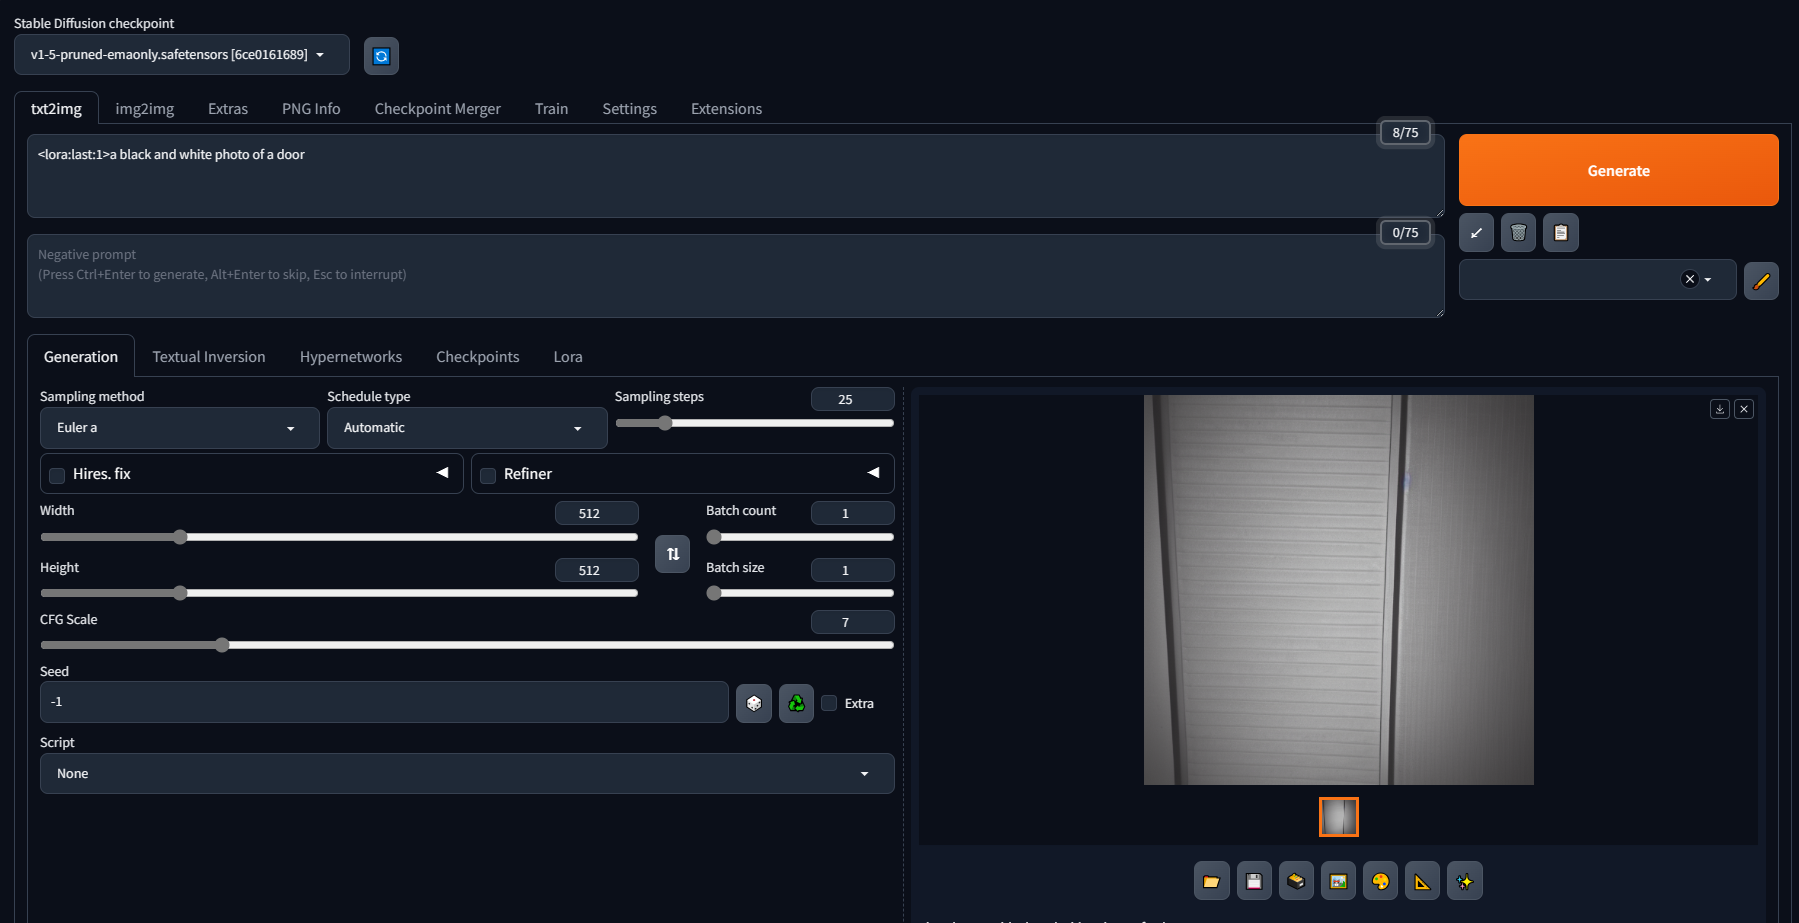Screen dimensions: 1799x923
Task: Open the styles editor pencil icon
Action: (x=1761, y=281)
